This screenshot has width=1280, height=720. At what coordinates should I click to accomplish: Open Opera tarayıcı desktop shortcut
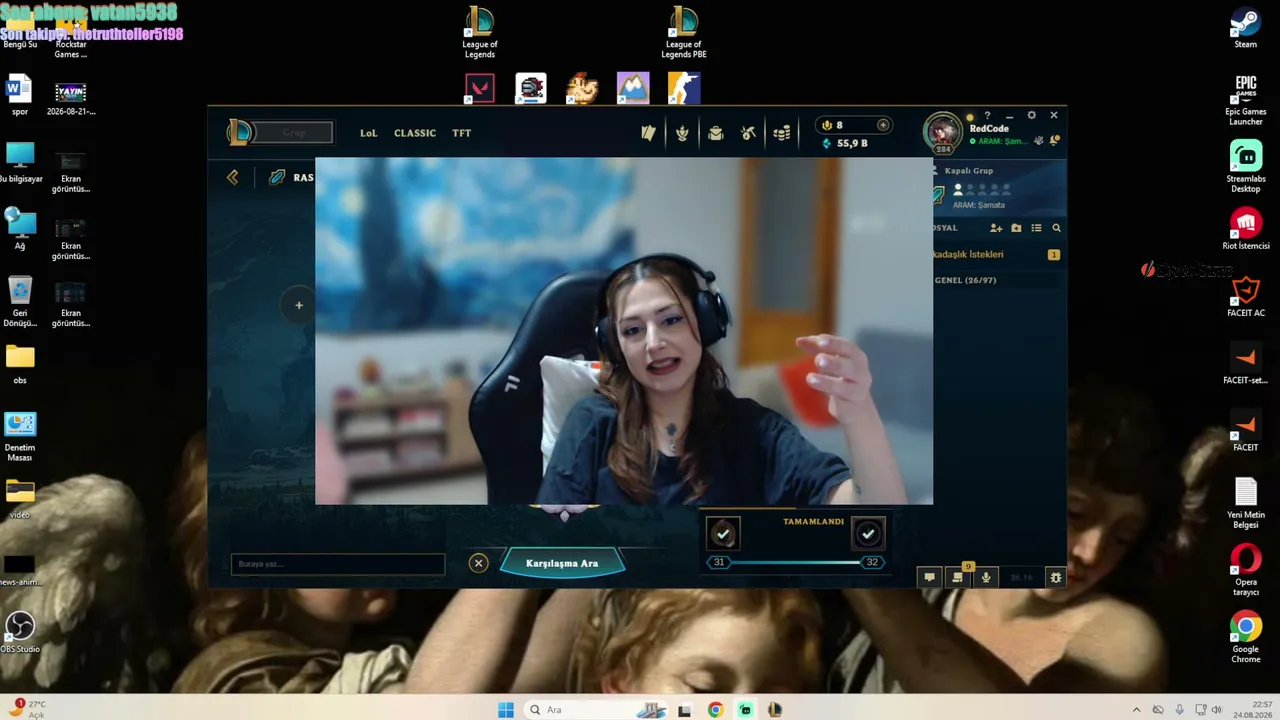coord(1245,570)
